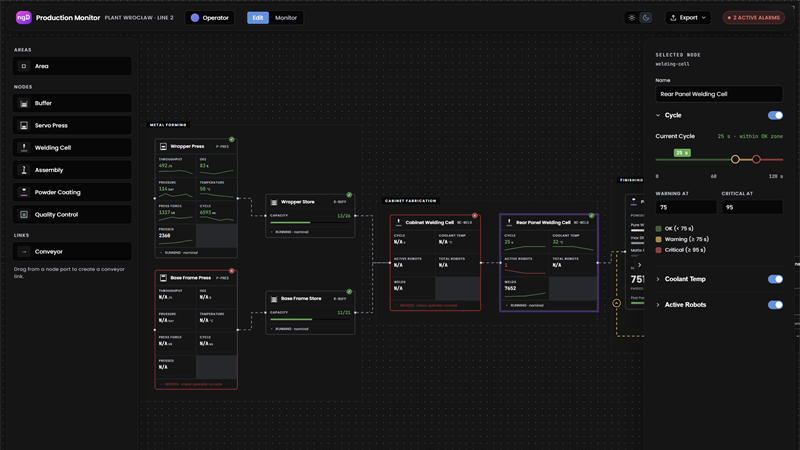The height and width of the screenshot is (450, 800).
Task: Click the Rear Panel welds count 7652
Action: click(x=510, y=288)
